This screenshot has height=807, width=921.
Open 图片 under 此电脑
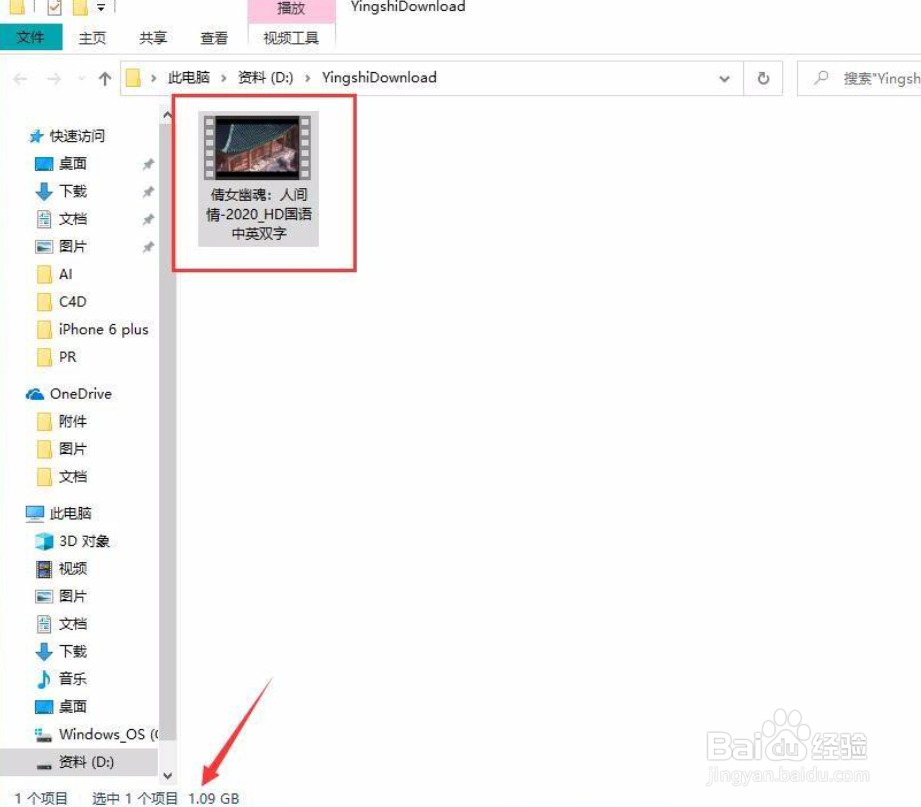(72, 596)
